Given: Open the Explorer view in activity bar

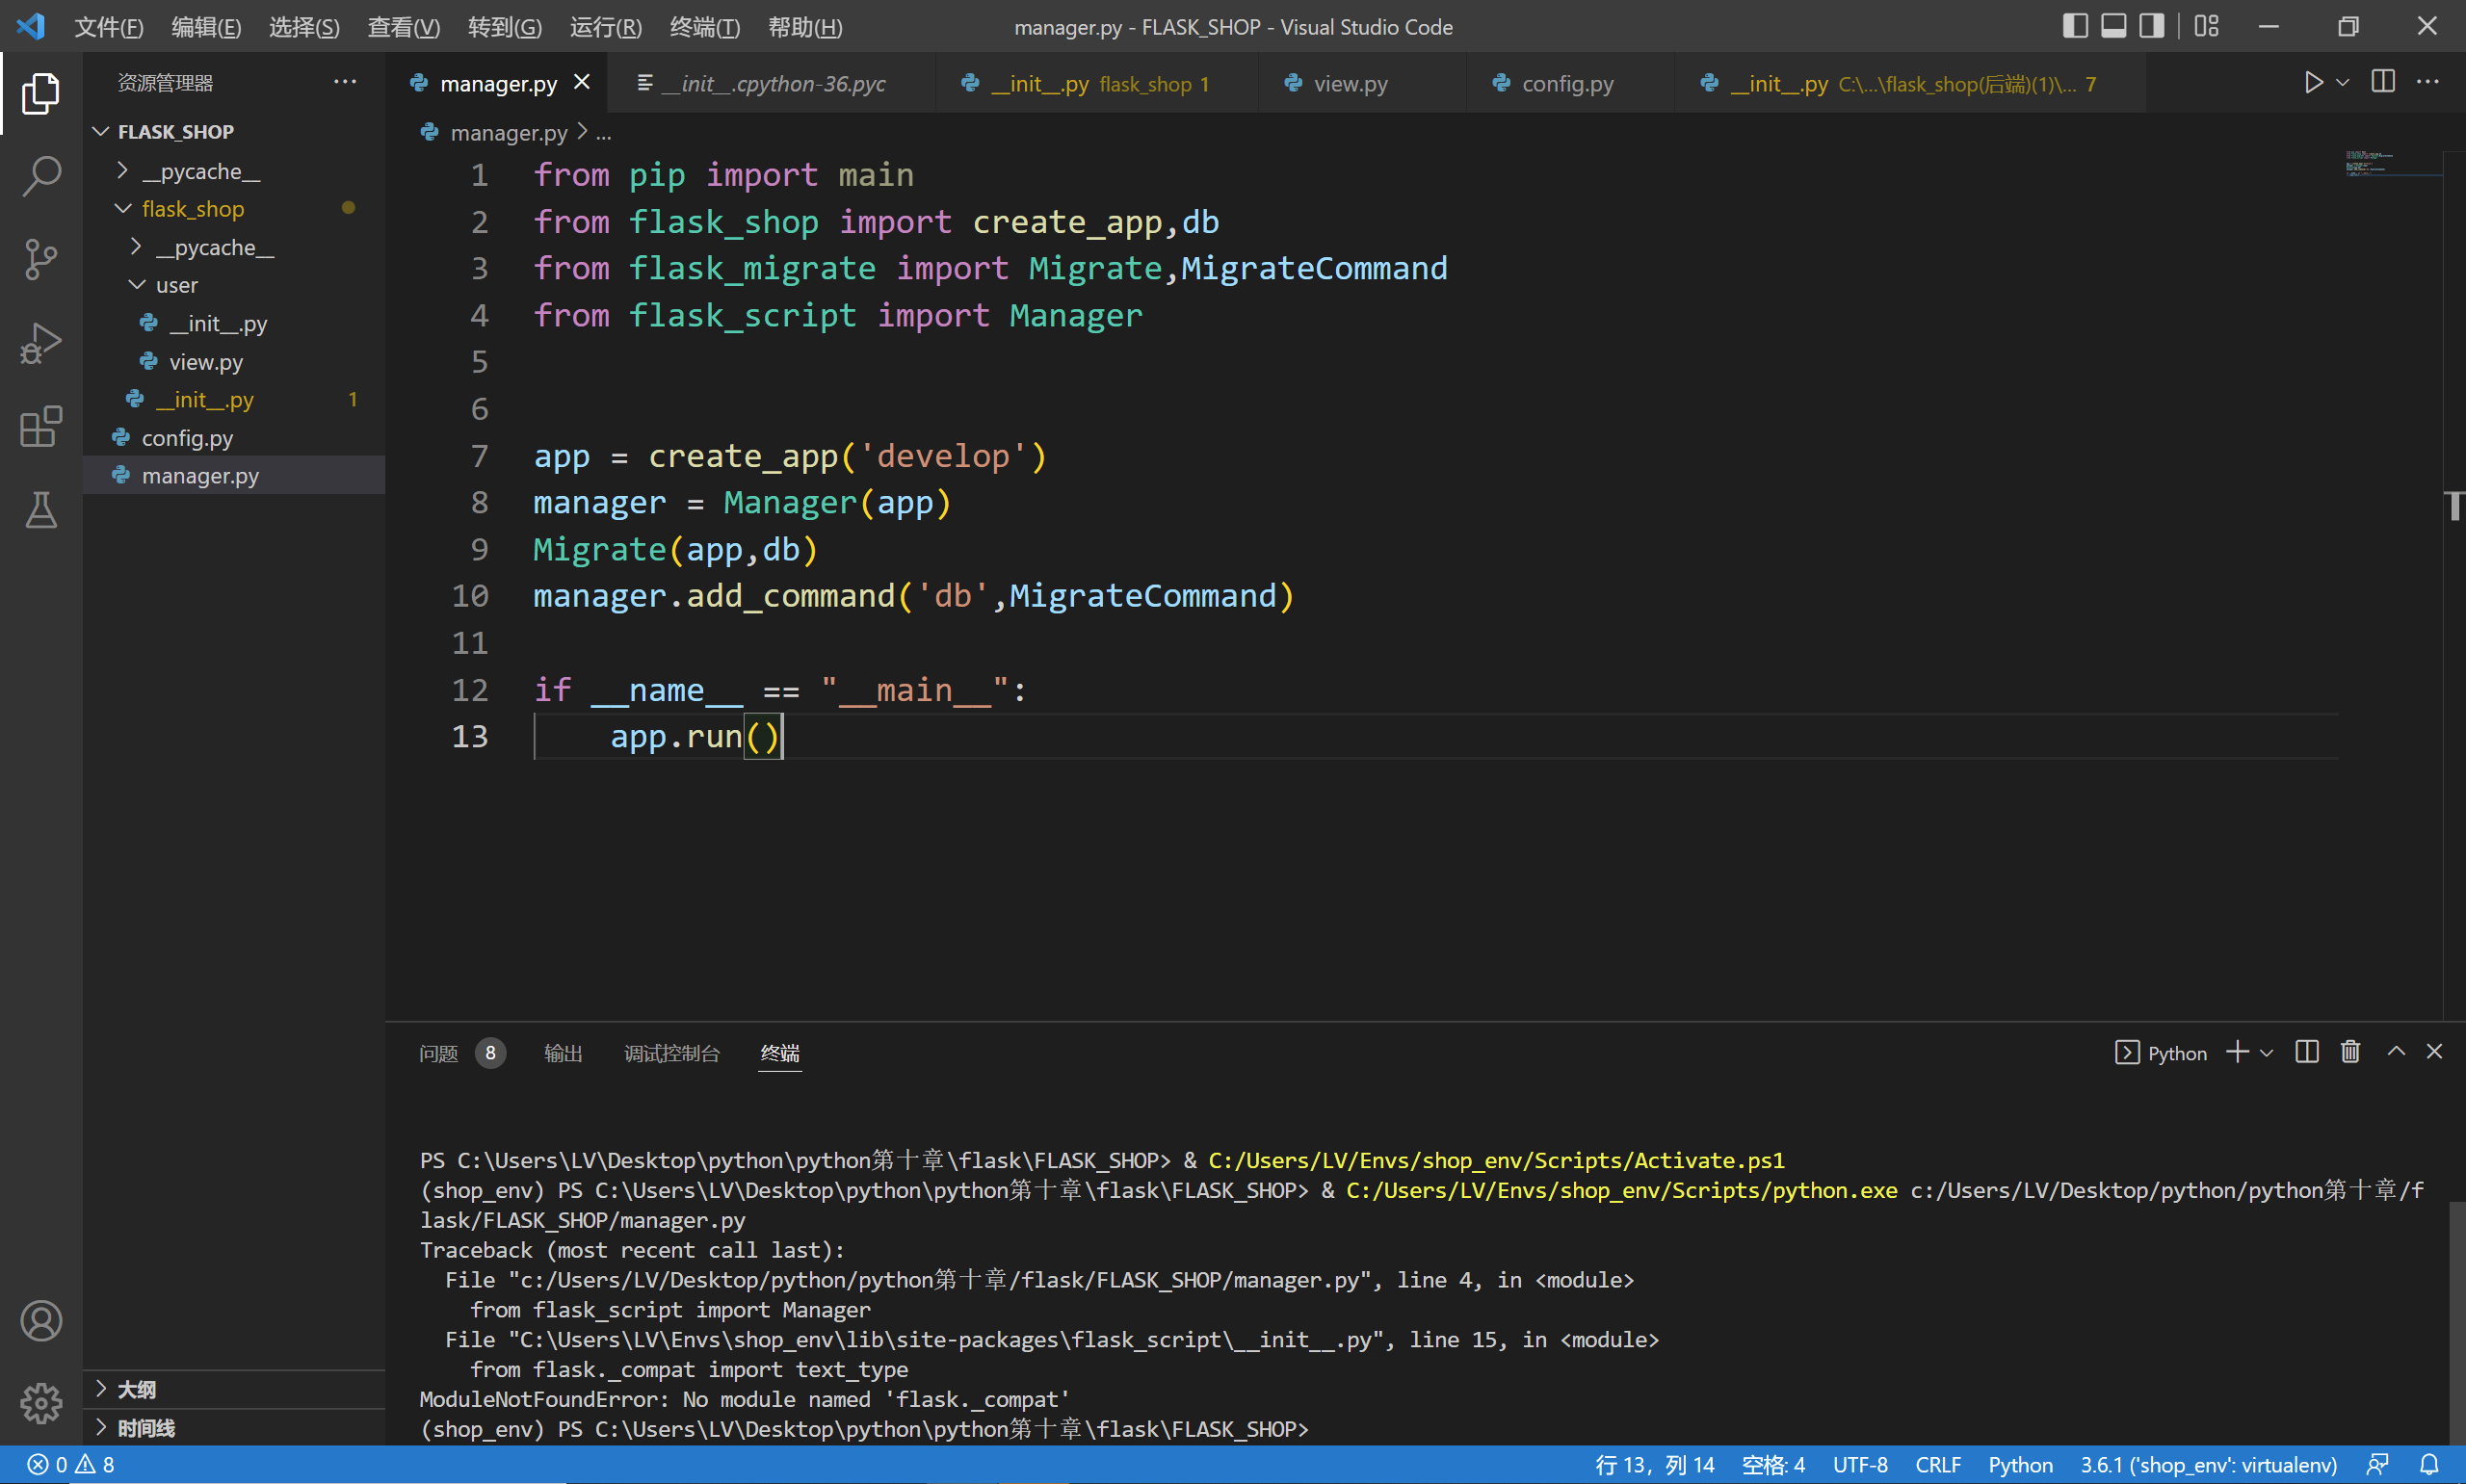Looking at the screenshot, I should pos(41,93).
